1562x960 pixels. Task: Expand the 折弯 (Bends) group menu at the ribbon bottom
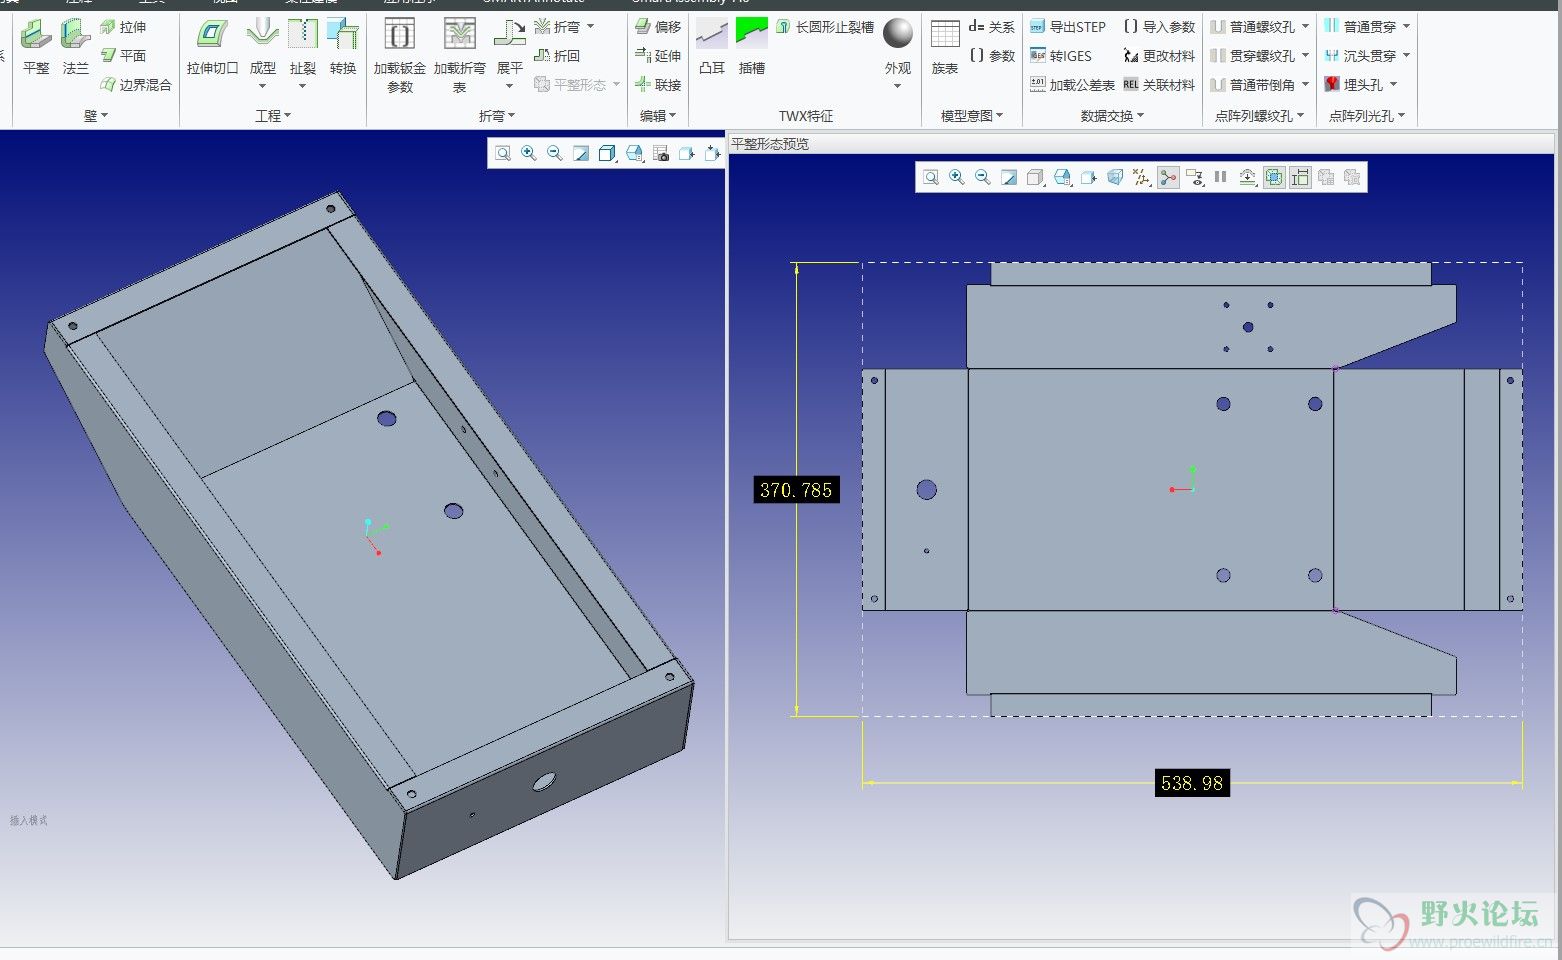[x=497, y=116]
